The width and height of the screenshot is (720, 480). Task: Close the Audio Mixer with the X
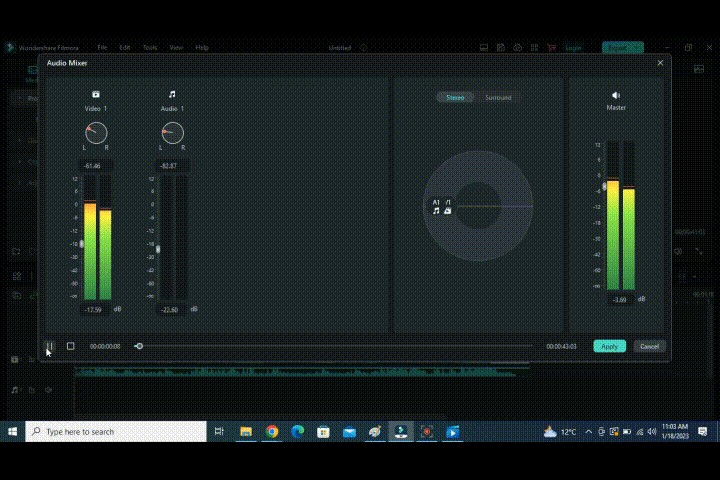click(x=660, y=63)
